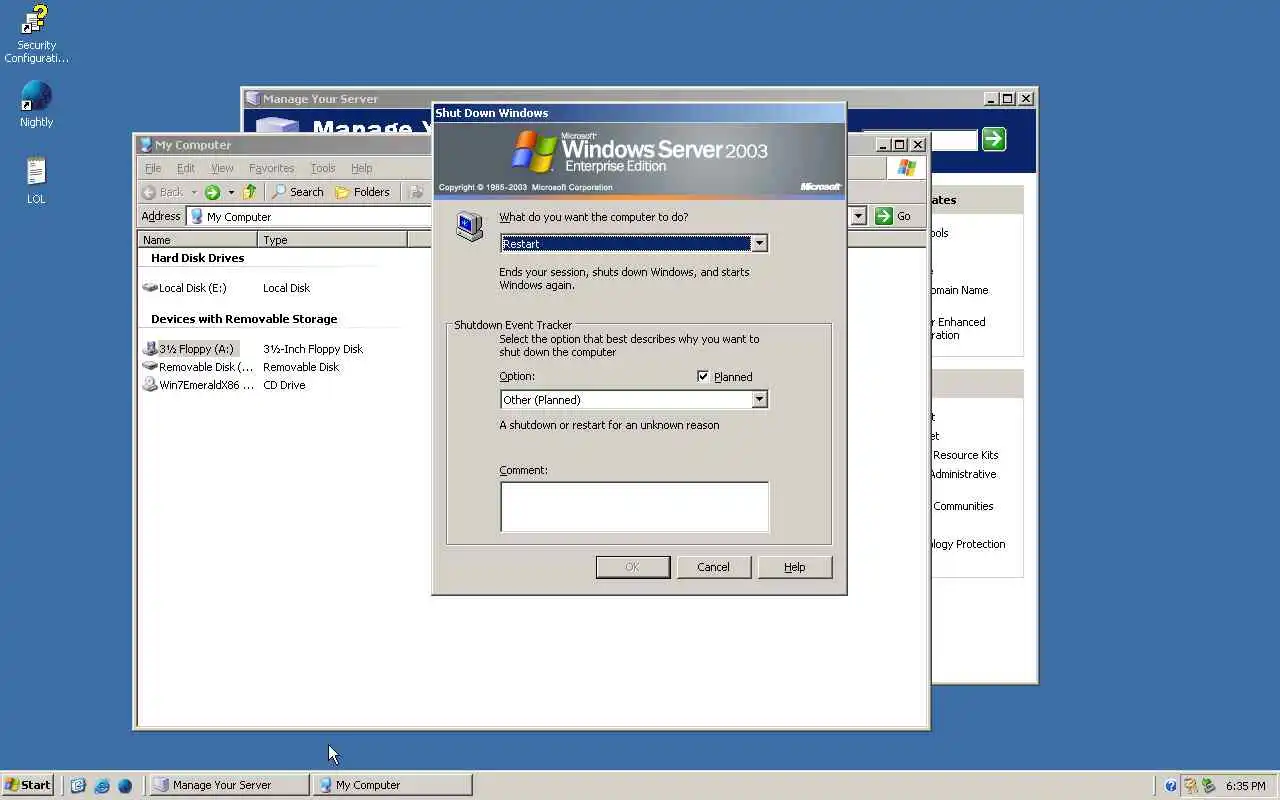Open the LOL text file on desktop

click(x=36, y=180)
